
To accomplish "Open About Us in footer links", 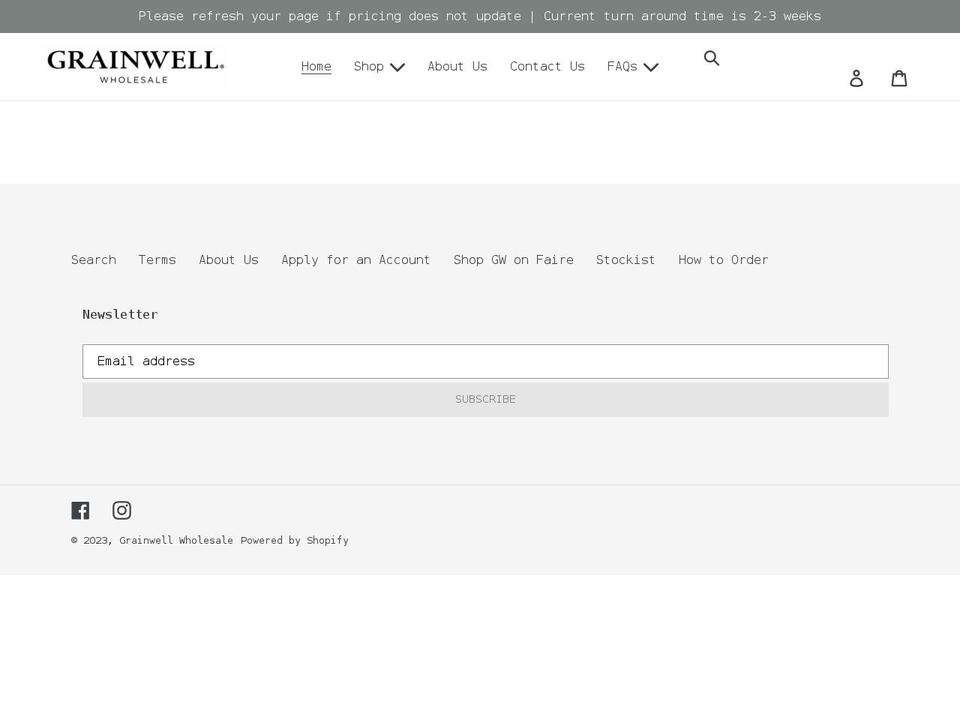I will 229,260.
